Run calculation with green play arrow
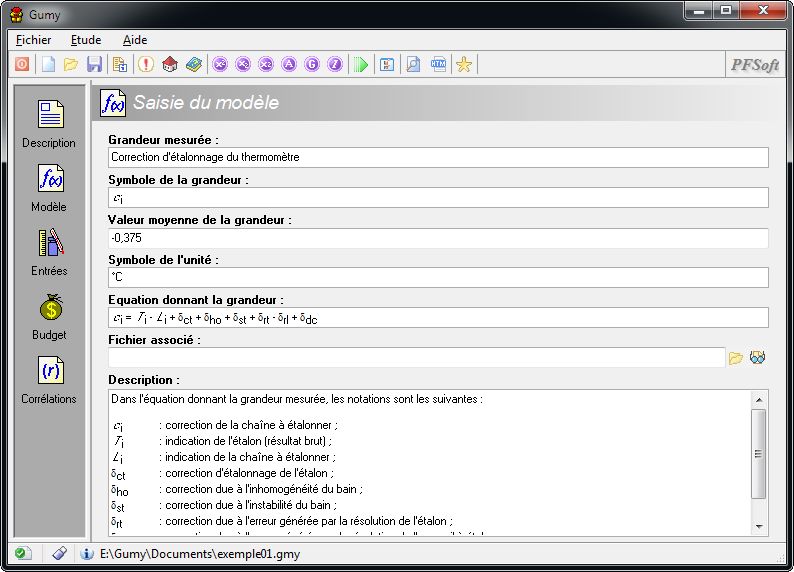This screenshot has width=794, height=572. pyautogui.click(x=361, y=64)
